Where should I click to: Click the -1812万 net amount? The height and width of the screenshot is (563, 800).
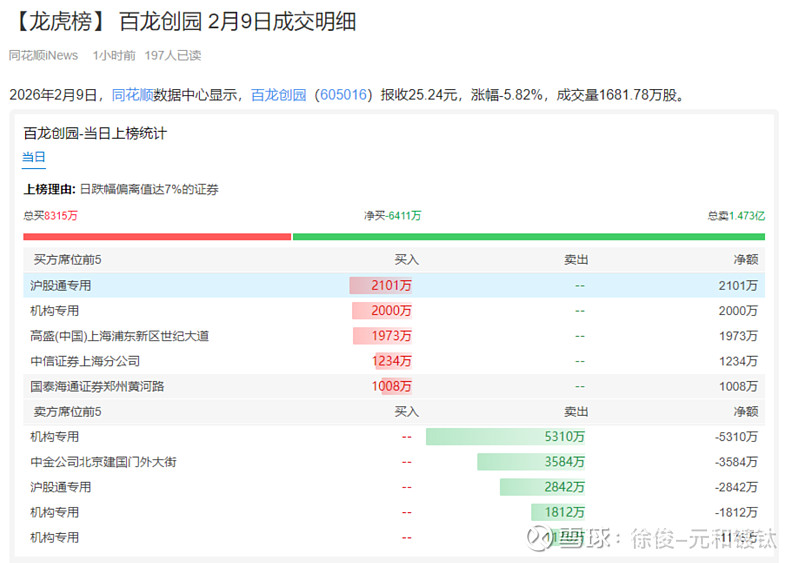pos(736,512)
